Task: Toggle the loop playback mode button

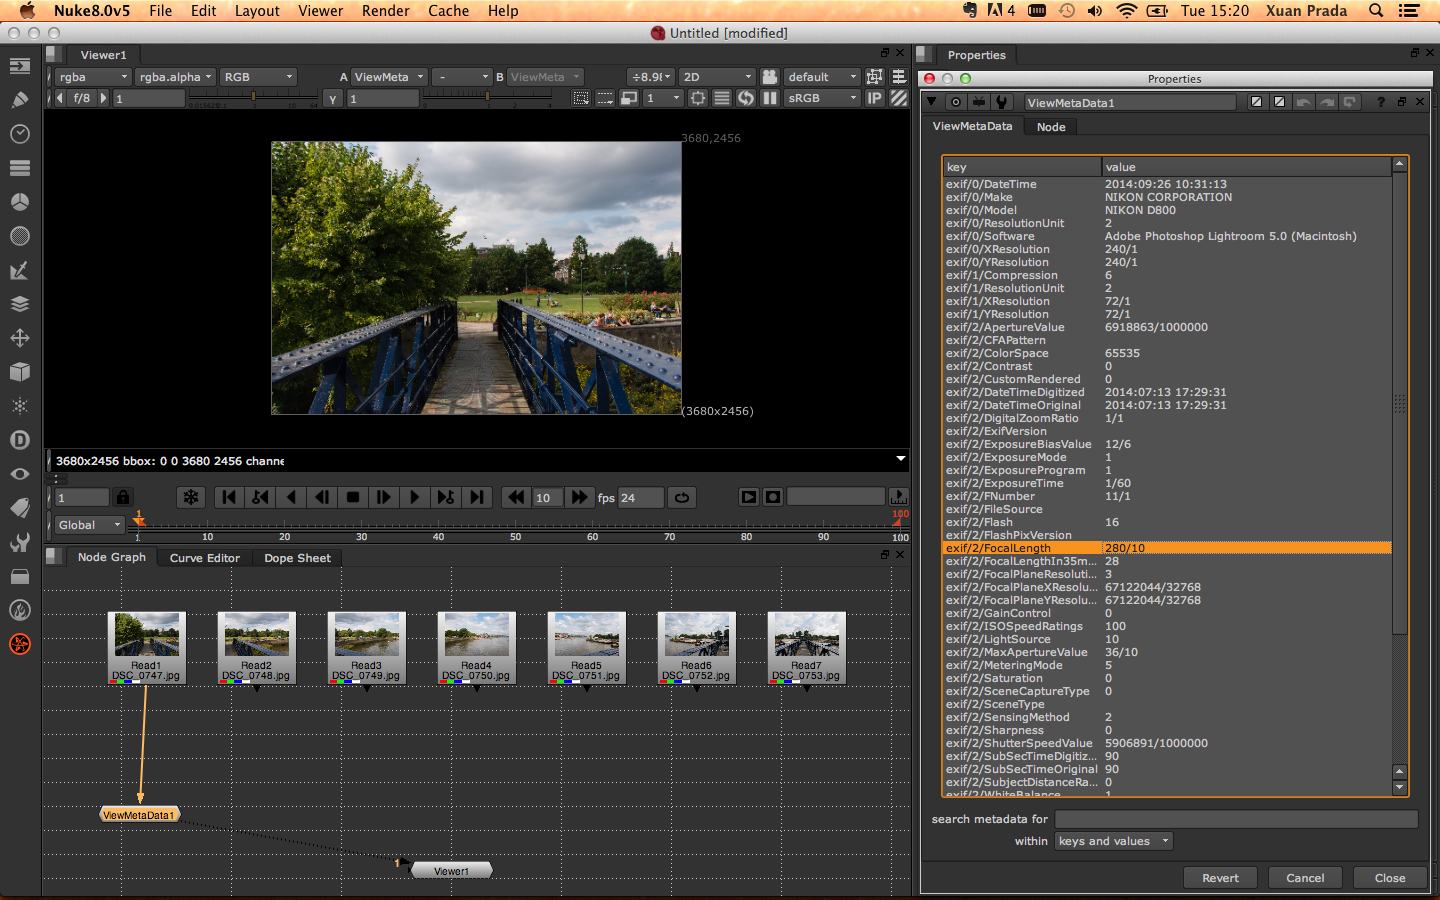Action: point(682,497)
